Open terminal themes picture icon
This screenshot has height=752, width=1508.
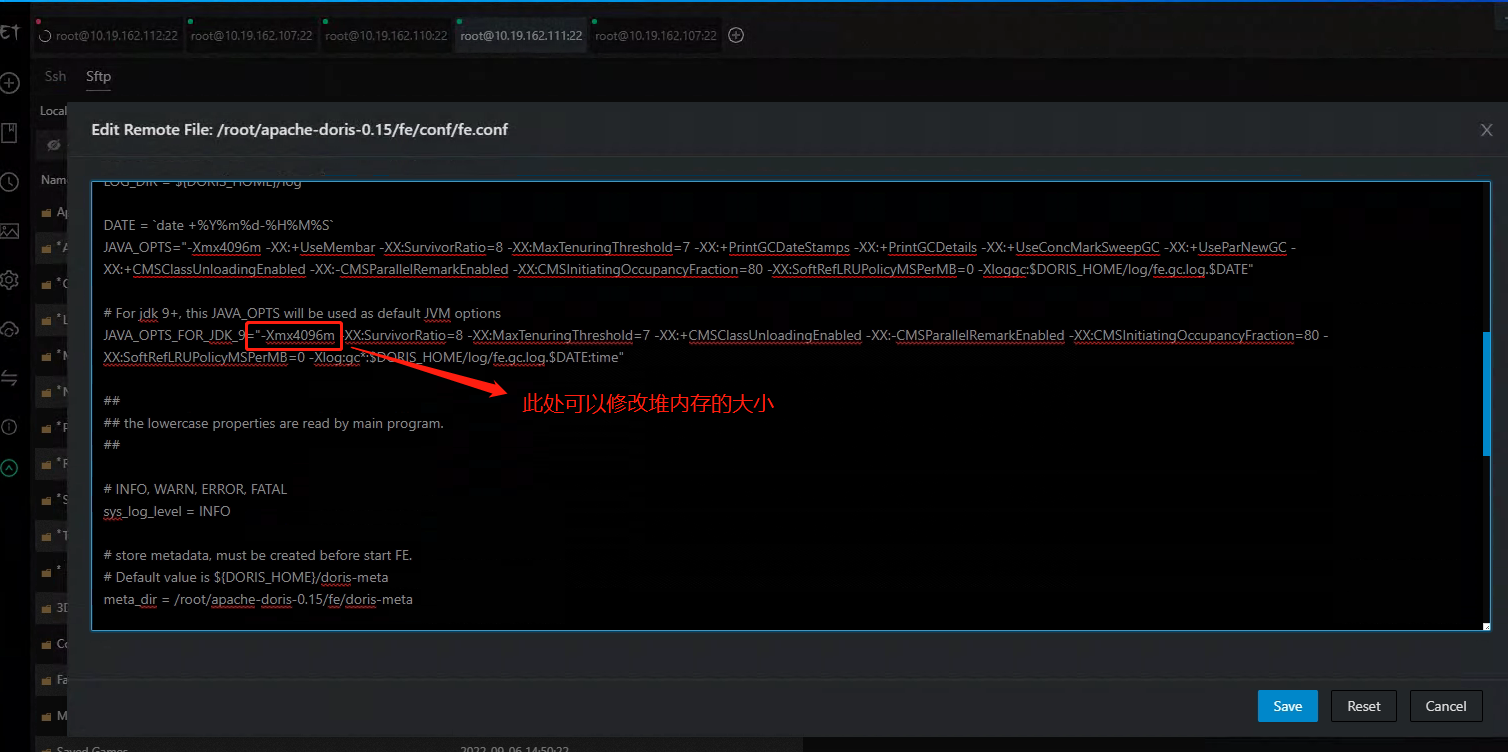pos(10,231)
